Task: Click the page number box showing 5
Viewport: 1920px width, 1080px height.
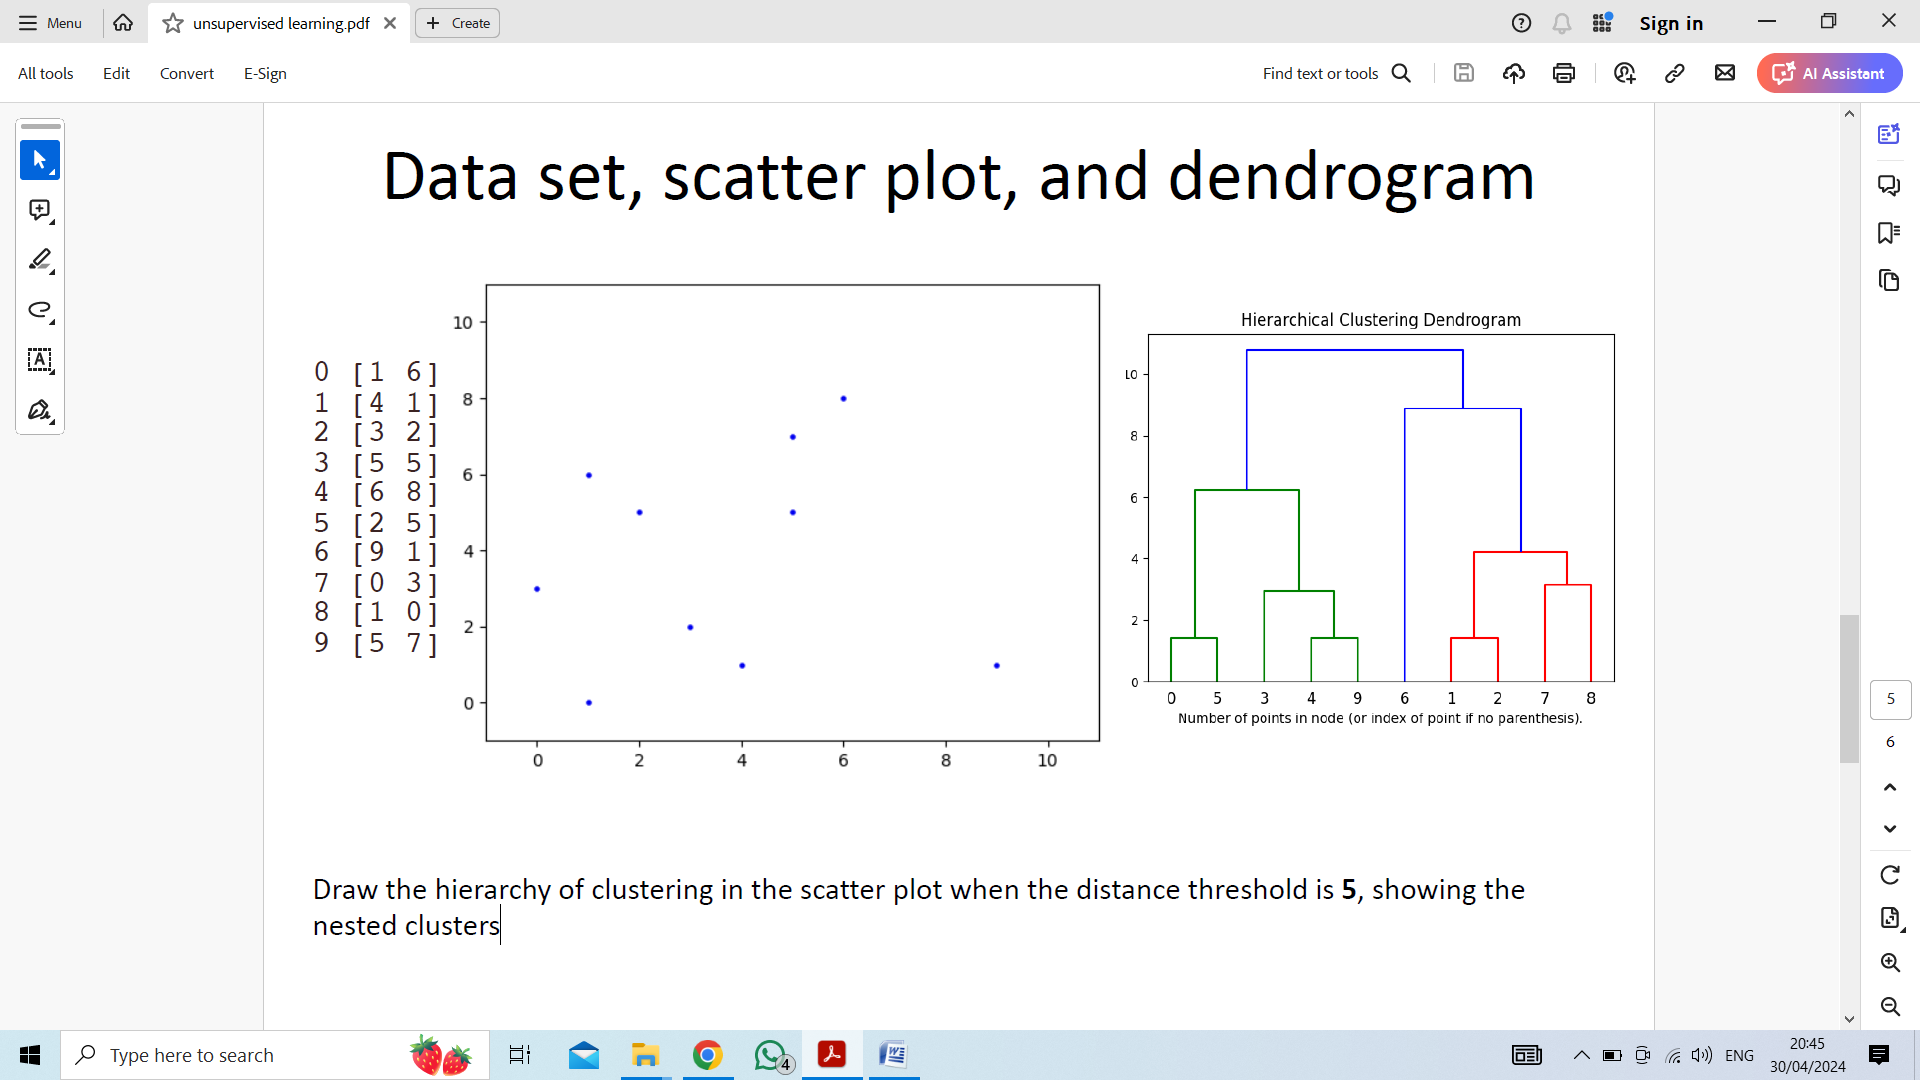Action: click(1890, 699)
